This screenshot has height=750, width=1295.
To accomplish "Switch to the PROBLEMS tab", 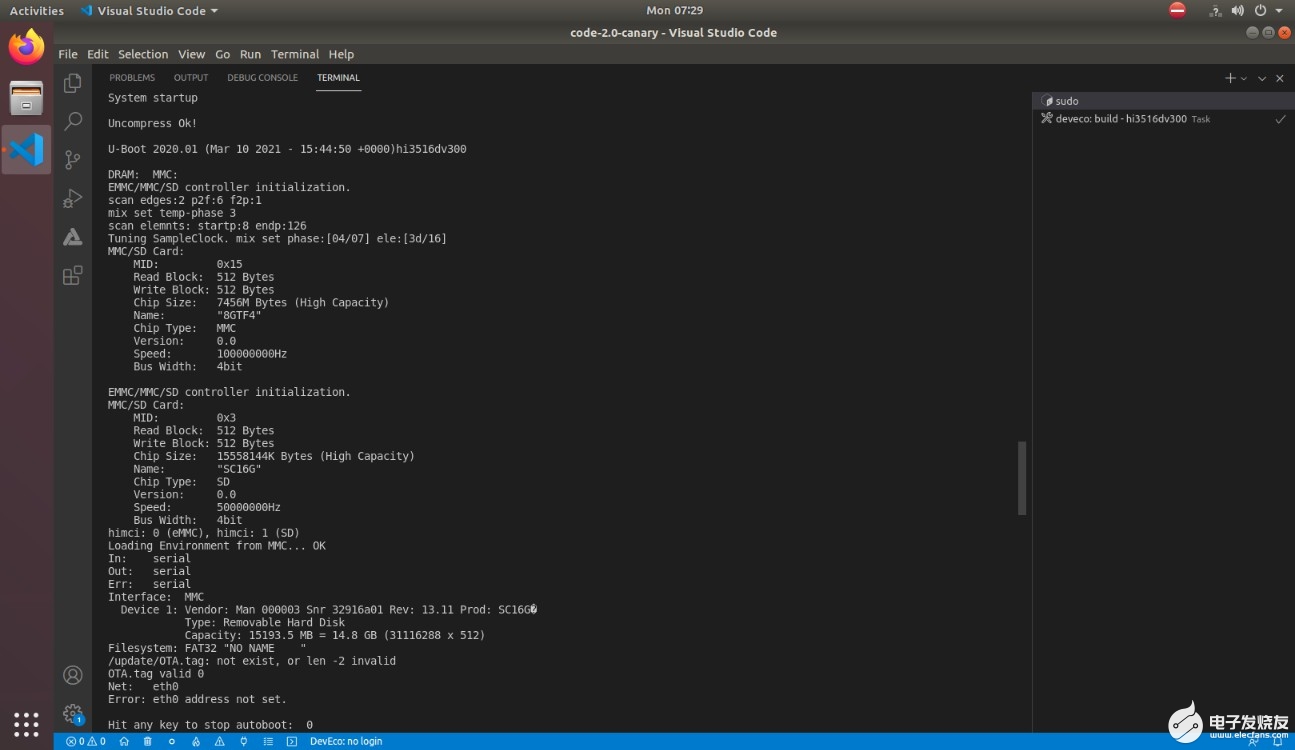I will click(132, 78).
